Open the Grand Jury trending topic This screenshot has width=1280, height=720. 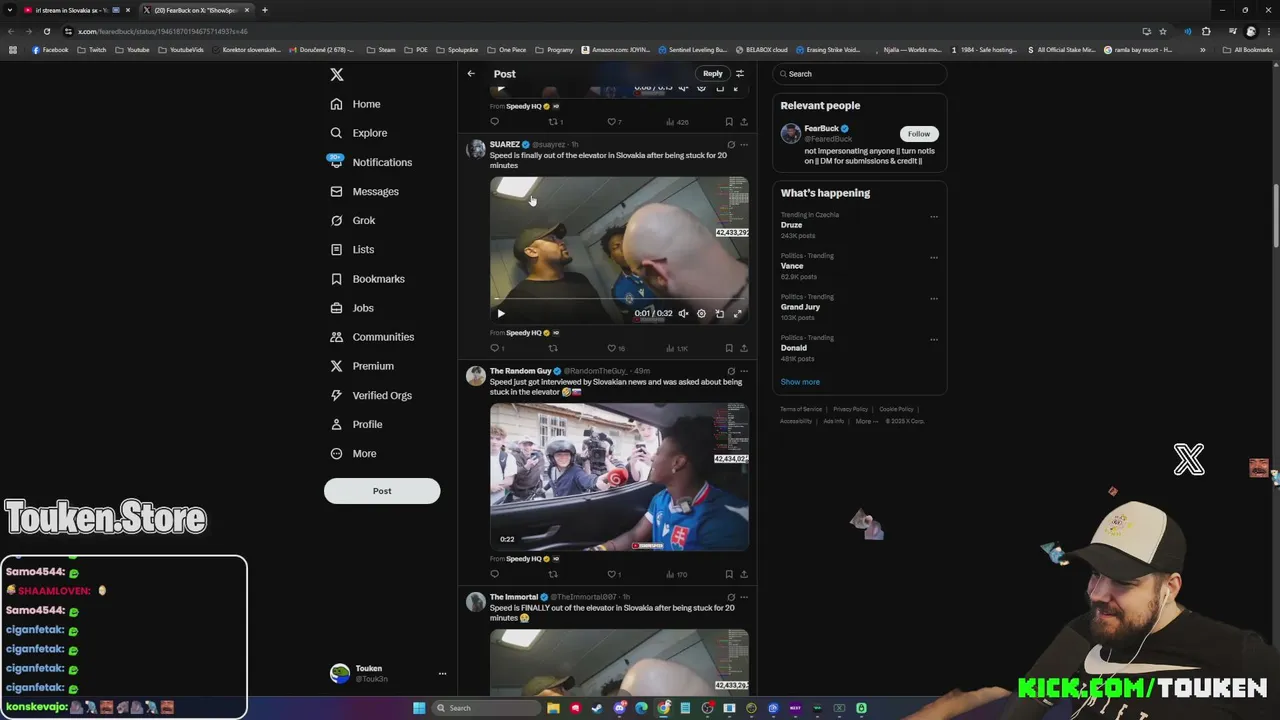[x=800, y=307]
